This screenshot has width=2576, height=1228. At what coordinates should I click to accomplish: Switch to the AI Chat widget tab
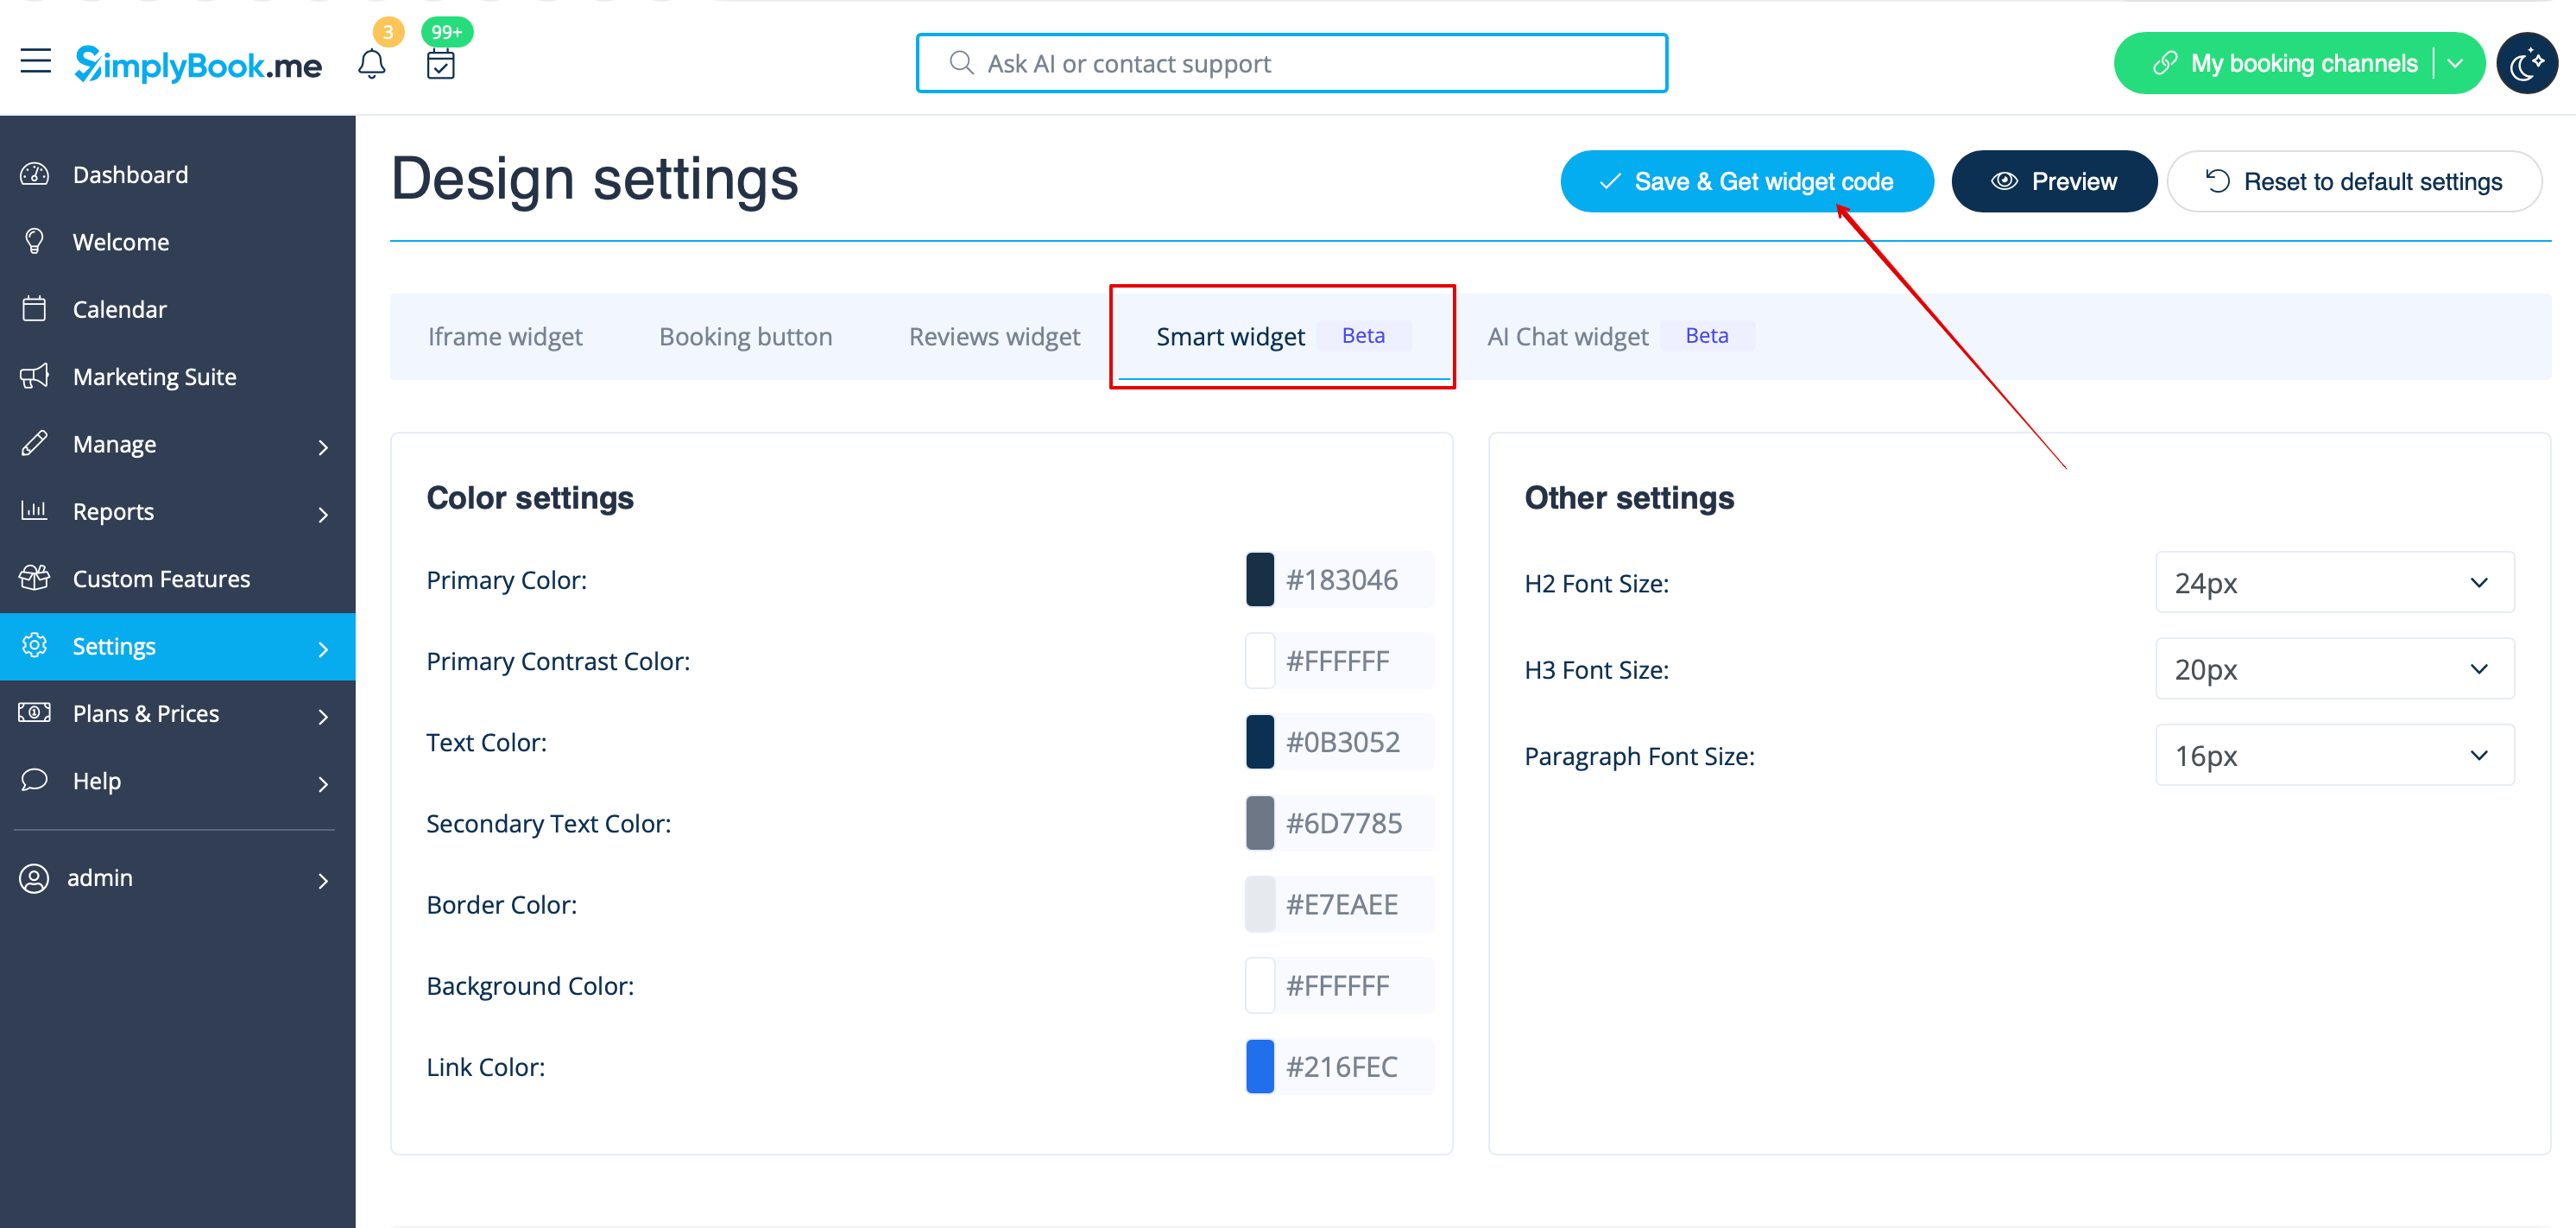(1567, 337)
